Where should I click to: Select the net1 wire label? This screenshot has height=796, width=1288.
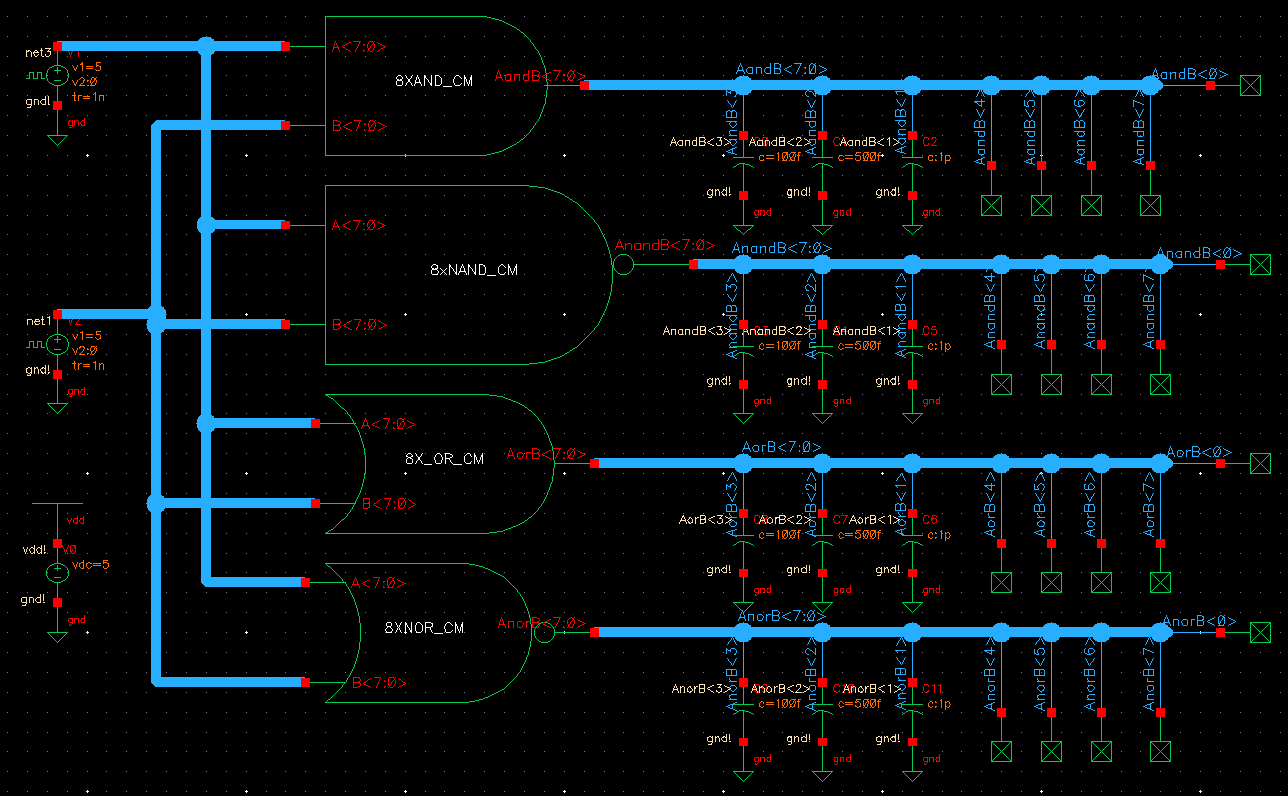pos(38,321)
